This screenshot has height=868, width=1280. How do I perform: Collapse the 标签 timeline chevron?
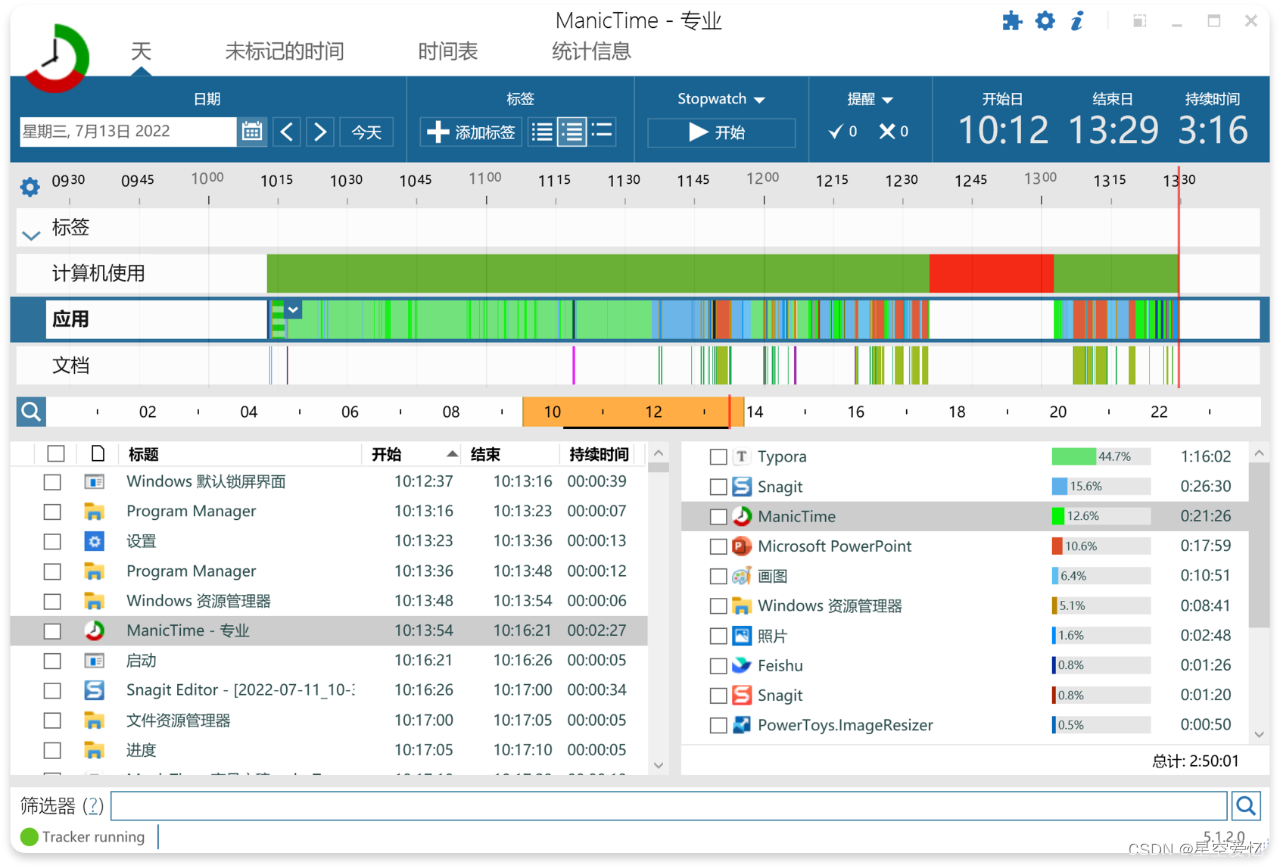[31, 235]
